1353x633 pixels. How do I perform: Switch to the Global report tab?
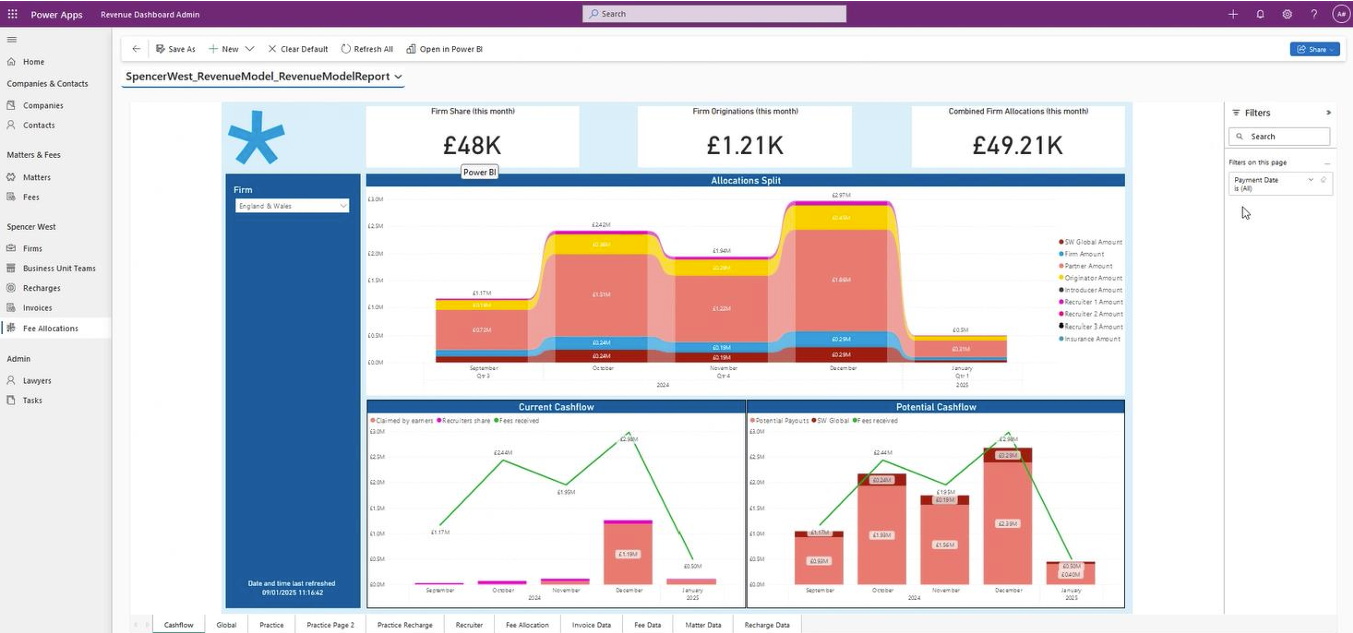[227, 625]
